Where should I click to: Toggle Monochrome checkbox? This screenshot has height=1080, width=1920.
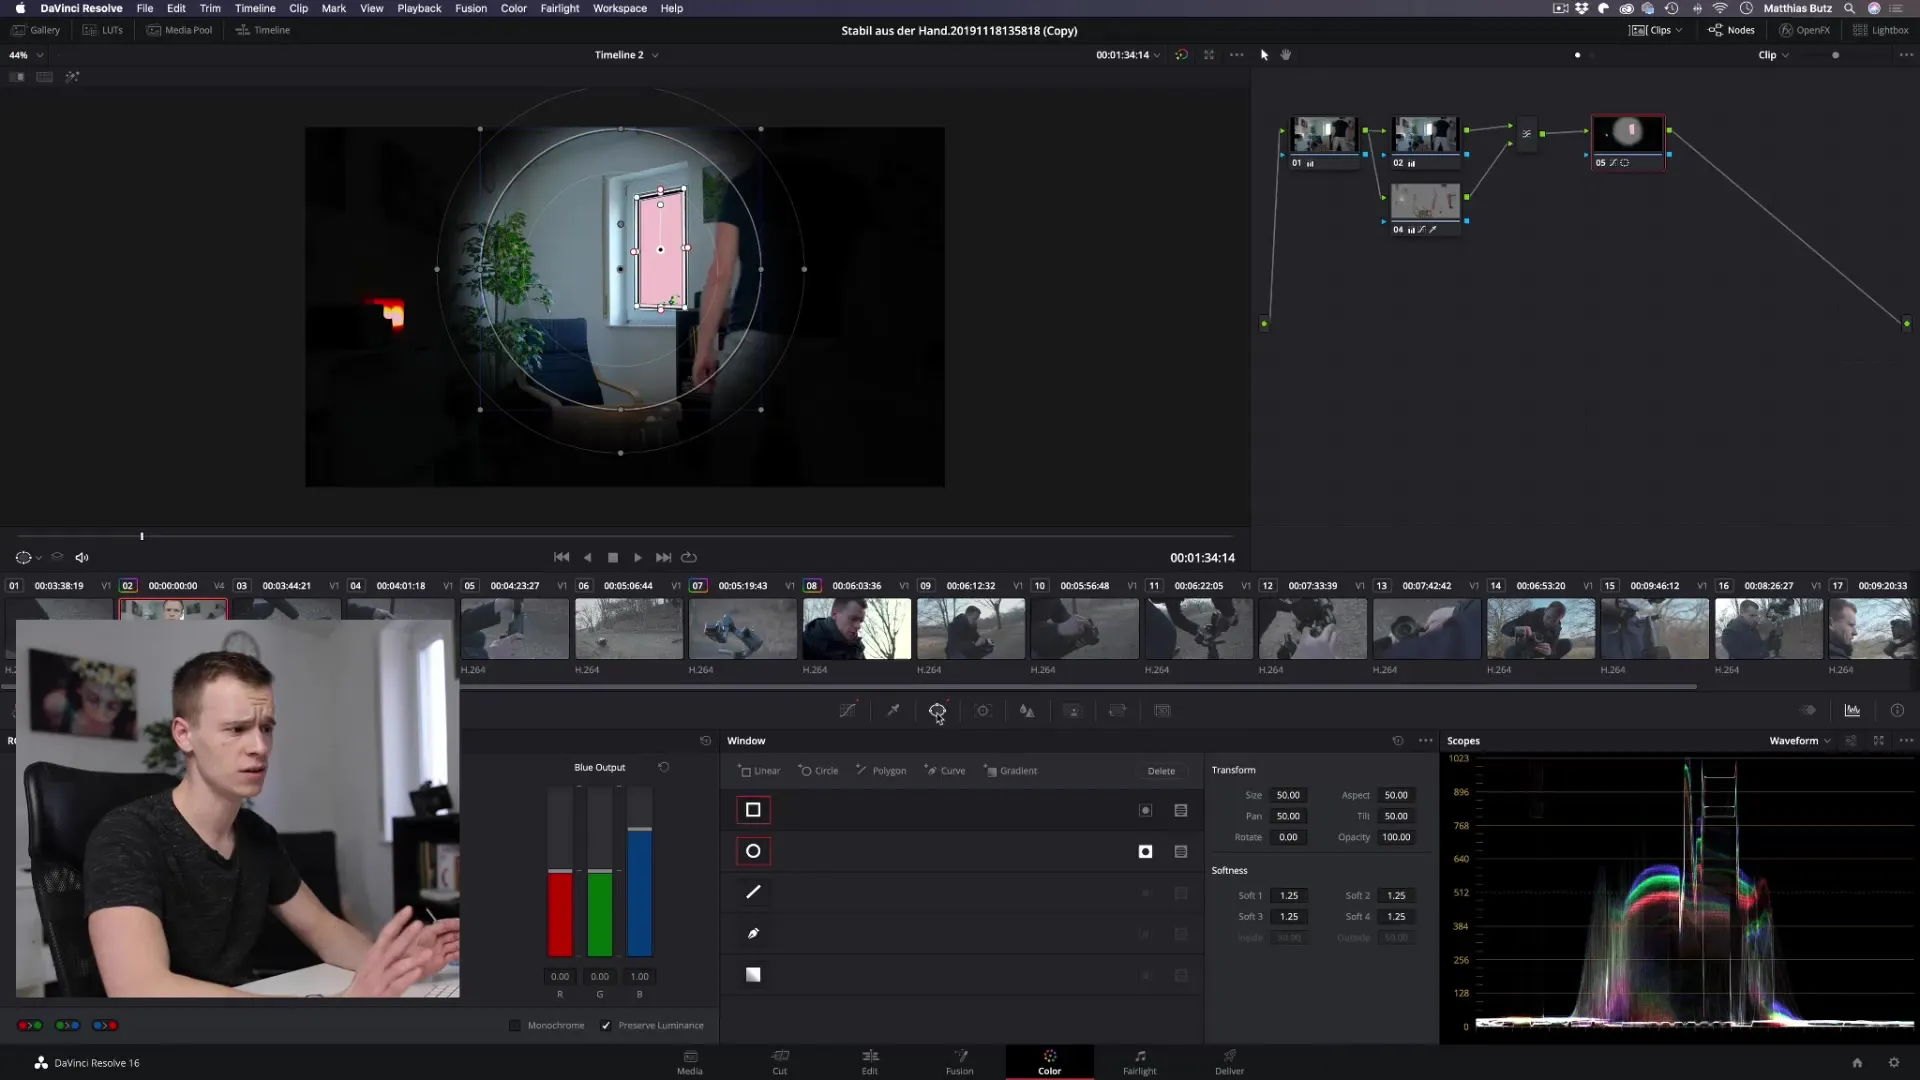pos(515,1026)
